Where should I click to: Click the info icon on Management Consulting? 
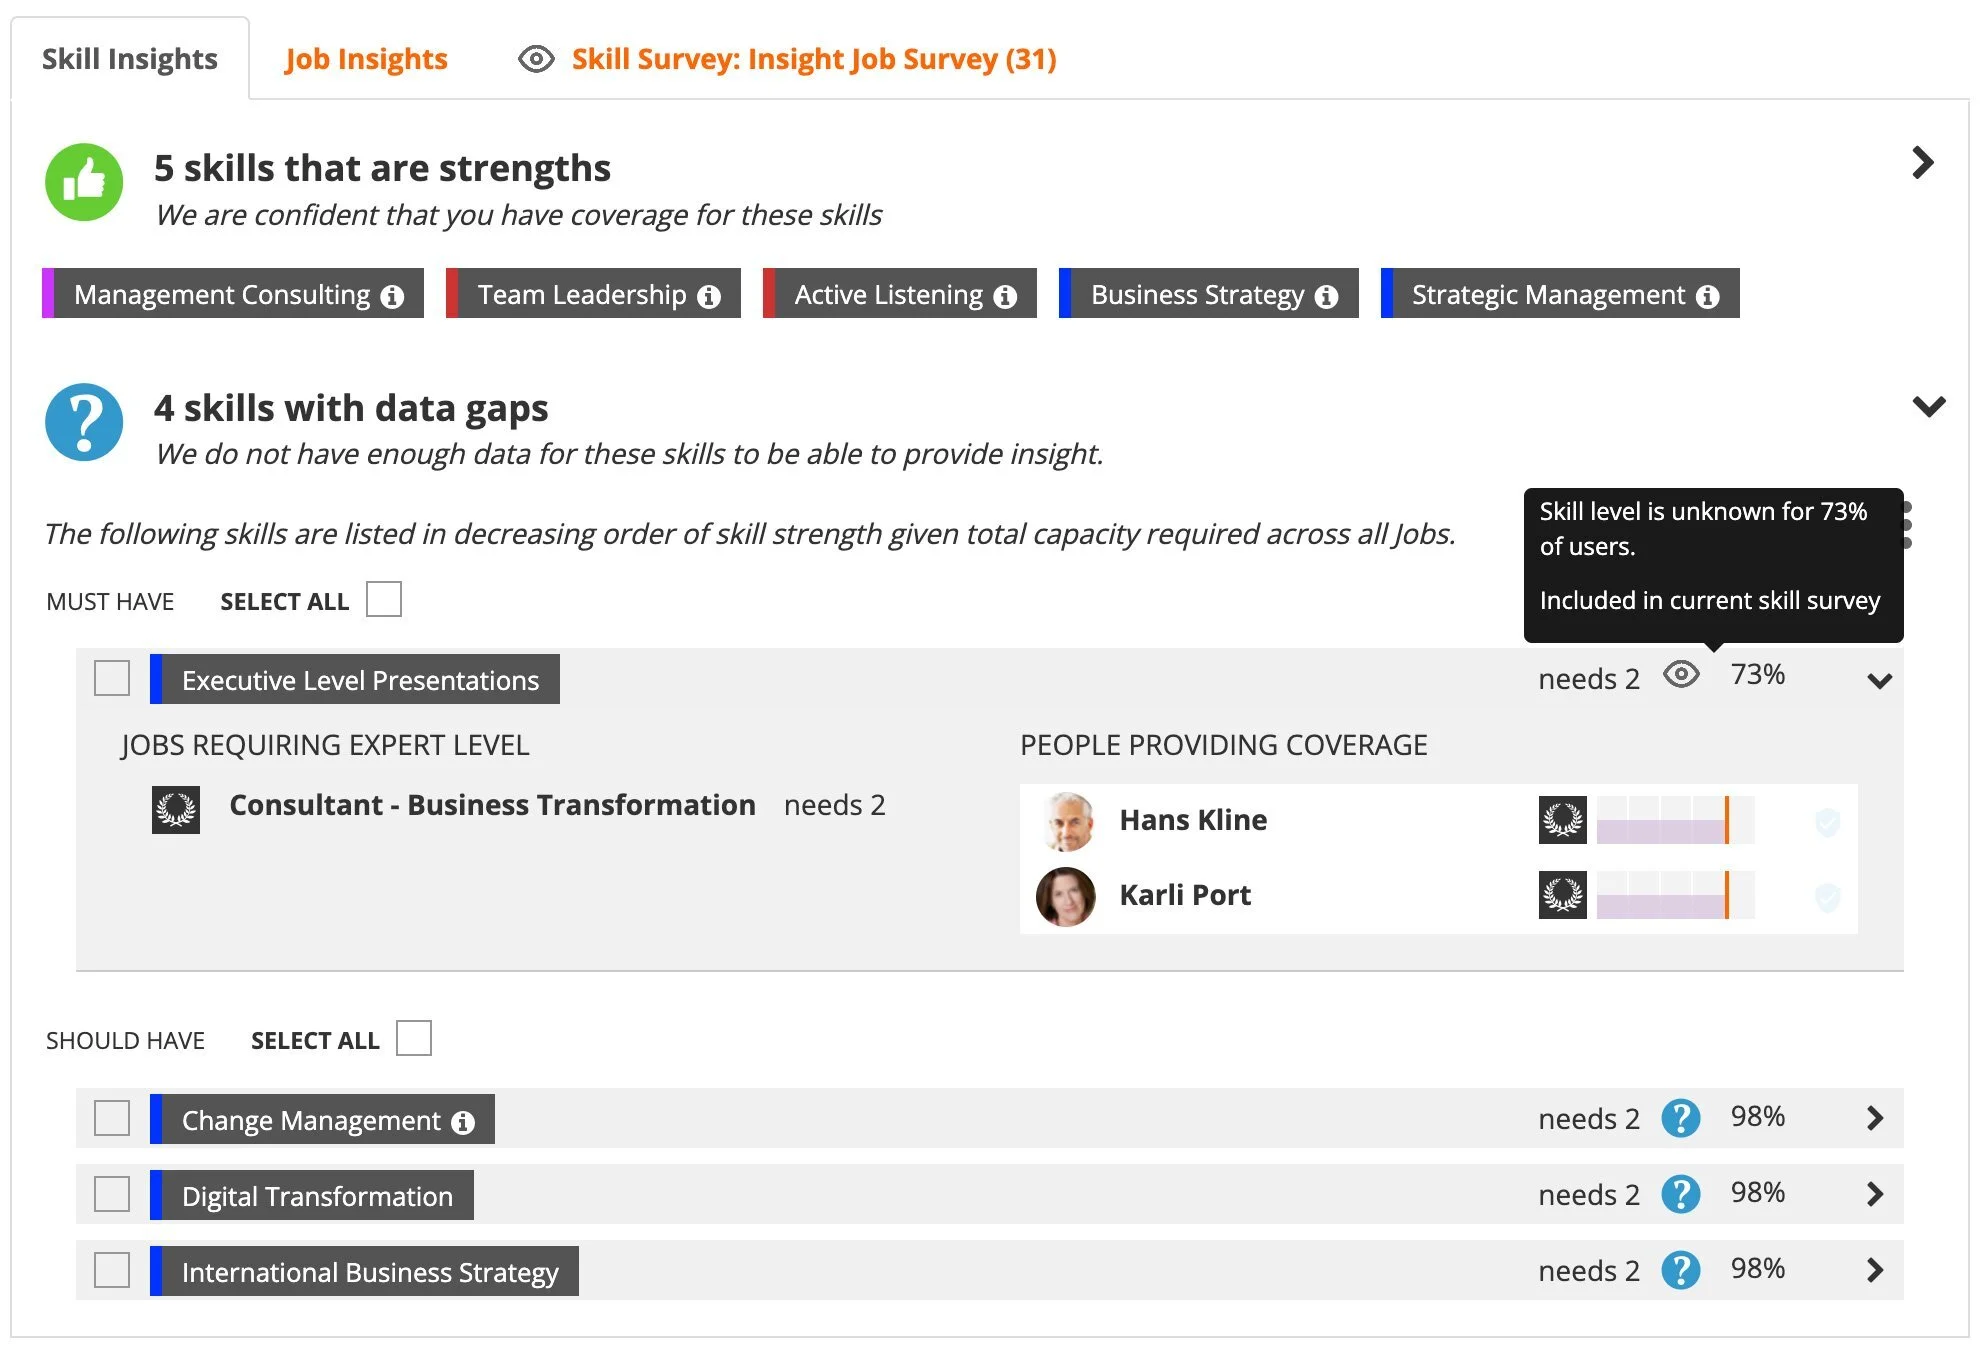pos(392,297)
